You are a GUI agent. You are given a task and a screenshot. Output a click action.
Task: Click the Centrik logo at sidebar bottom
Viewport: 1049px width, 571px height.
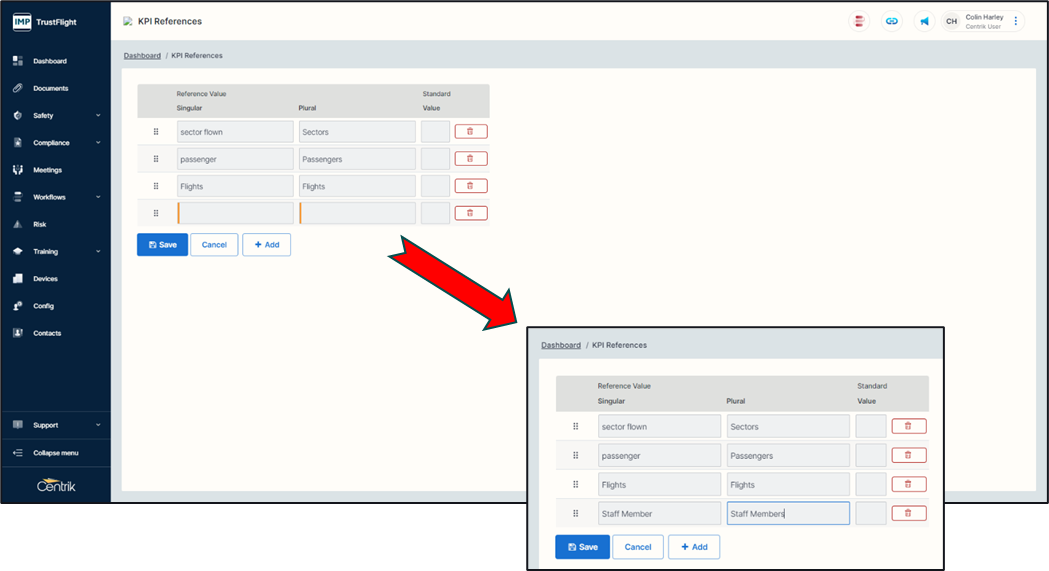56,485
